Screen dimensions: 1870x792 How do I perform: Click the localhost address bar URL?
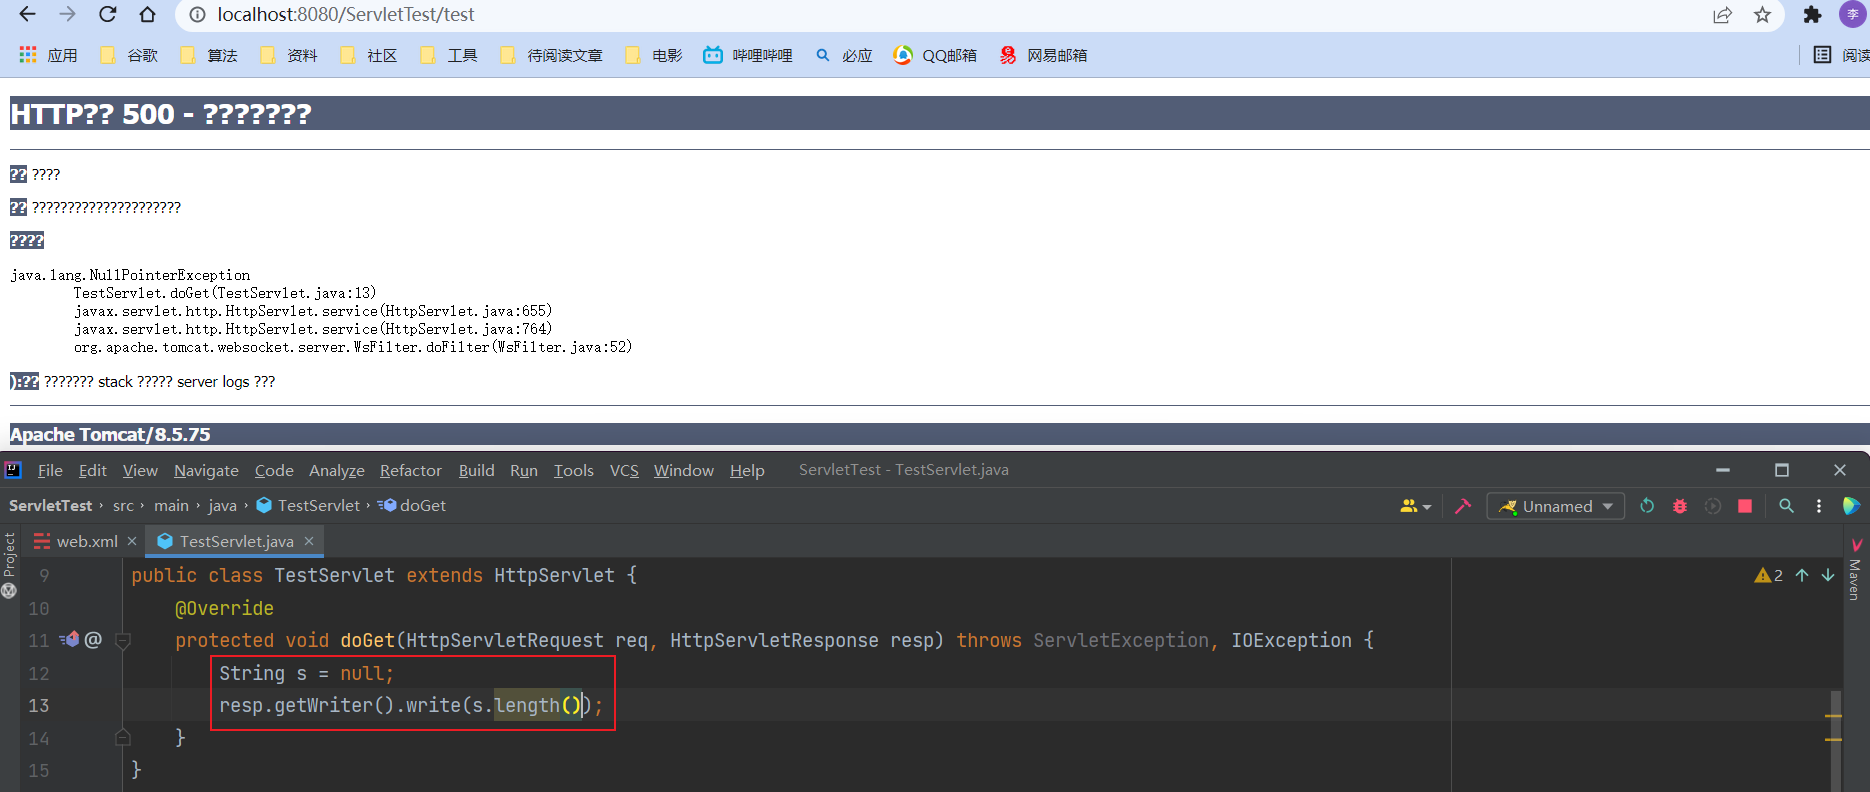(346, 15)
